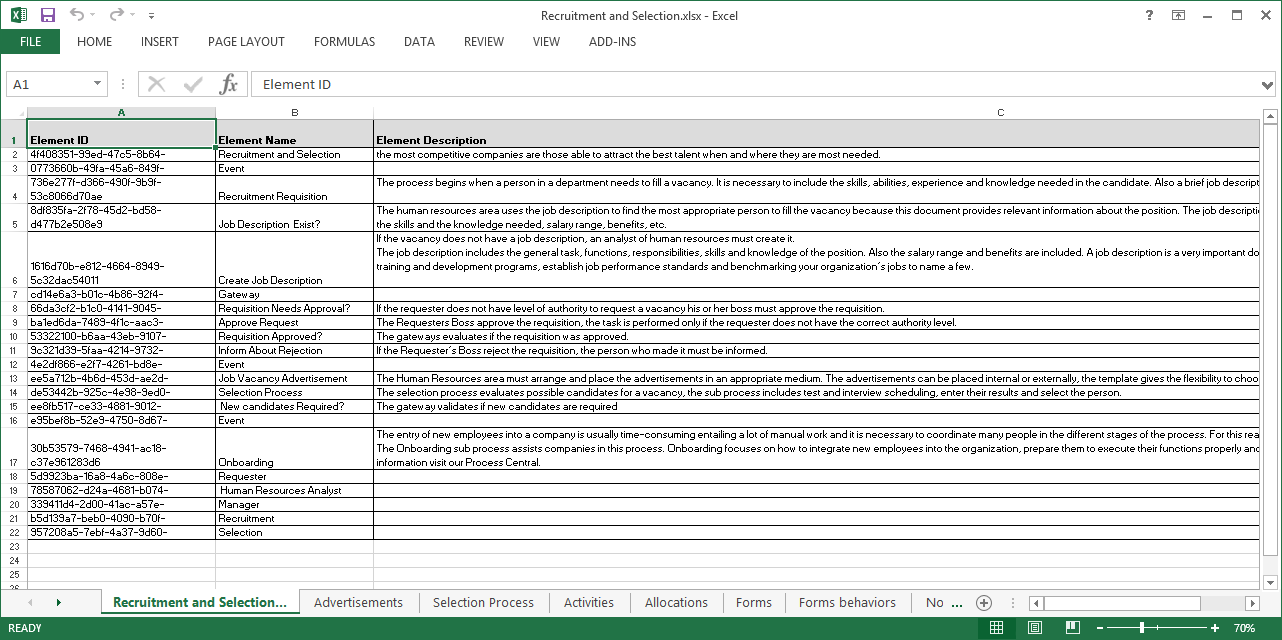Click the Excel application icon in title bar
The image size is (1282, 640).
(18, 15)
